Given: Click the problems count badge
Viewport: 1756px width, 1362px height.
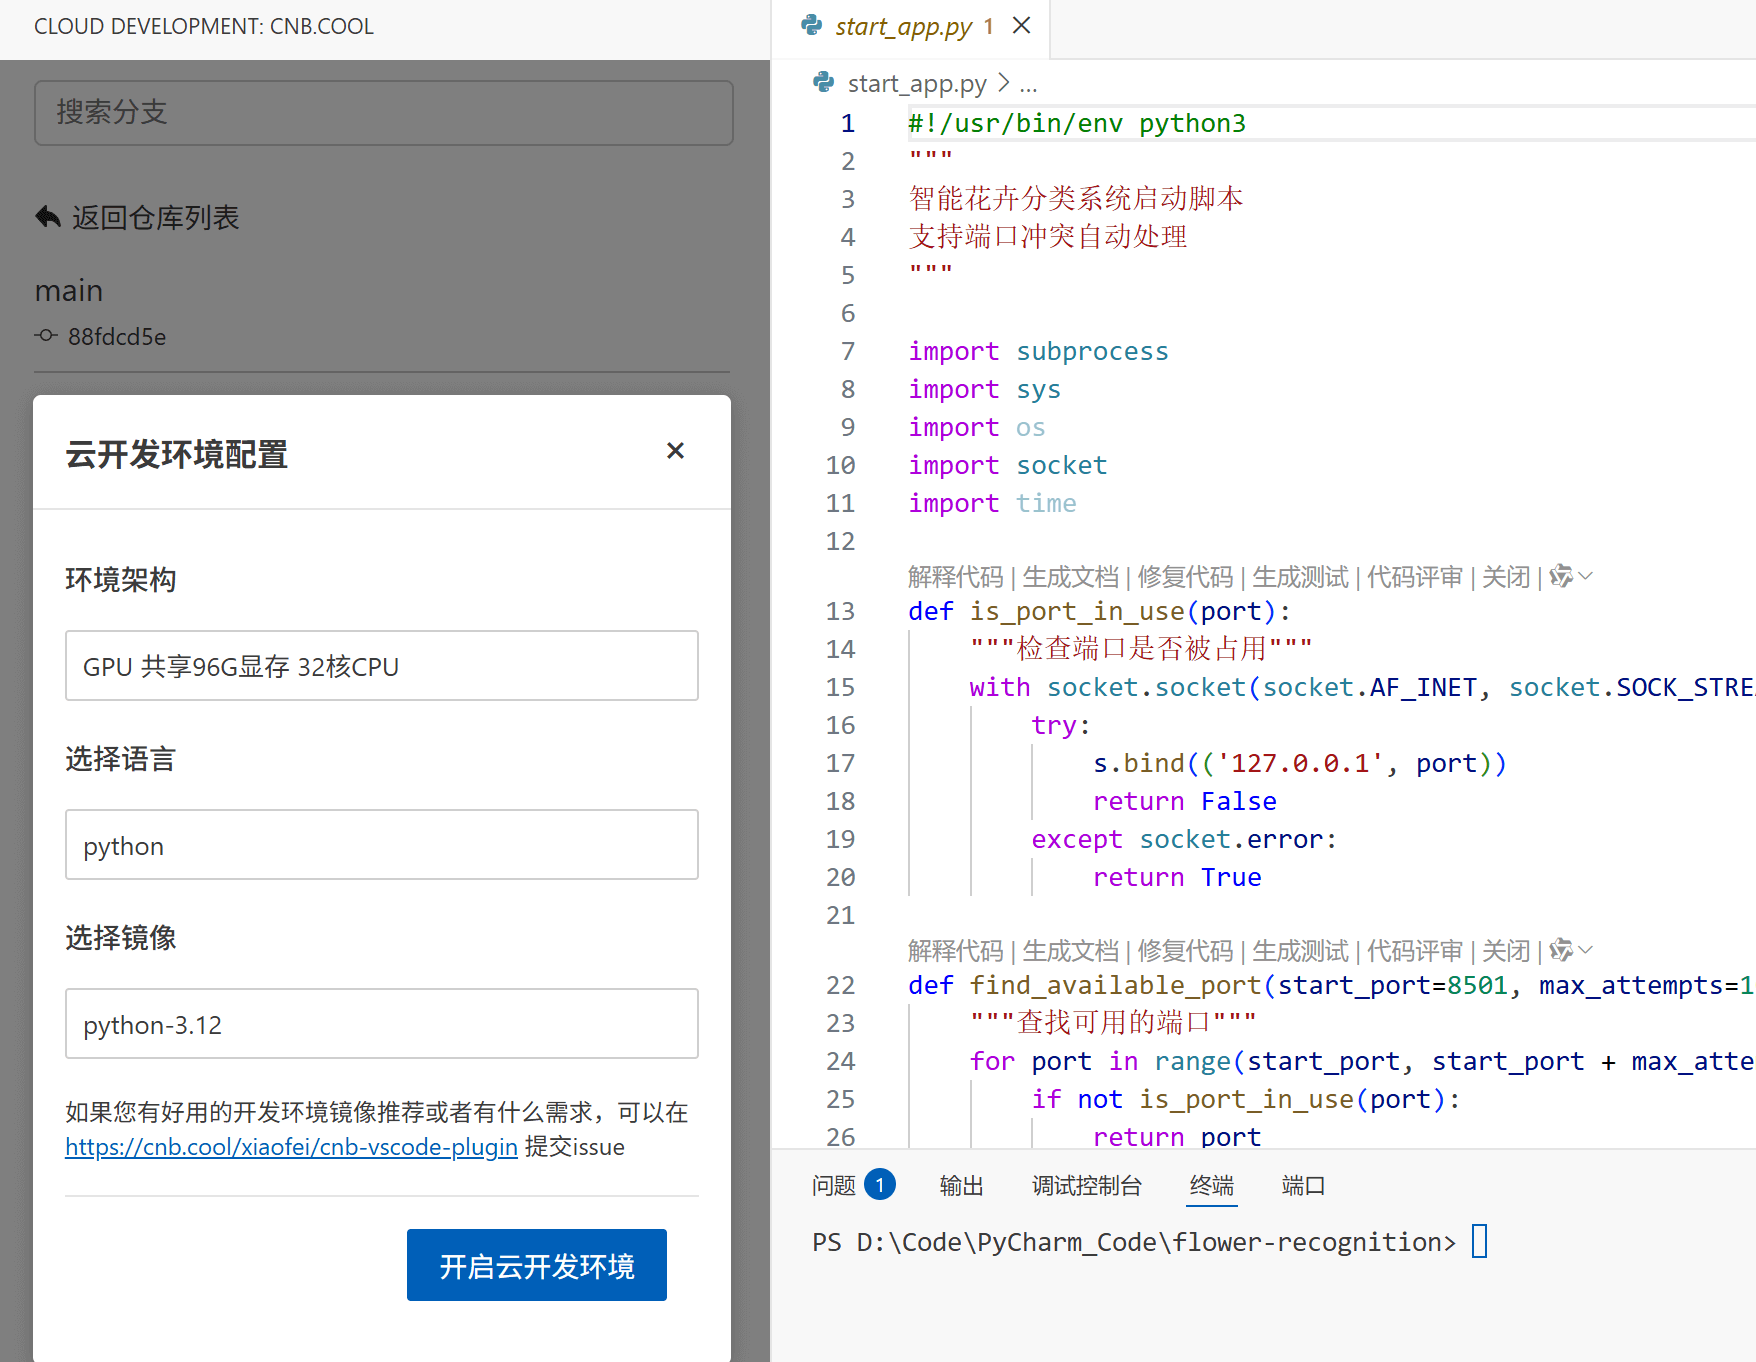Looking at the screenshot, I should click(879, 1186).
